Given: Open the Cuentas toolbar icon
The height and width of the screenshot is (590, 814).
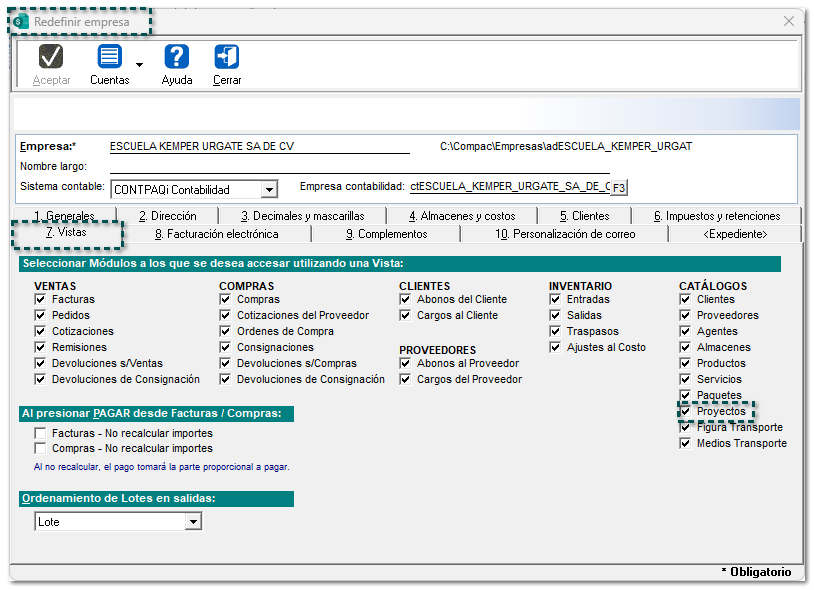Looking at the screenshot, I should pyautogui.click(x=109, y=57).
